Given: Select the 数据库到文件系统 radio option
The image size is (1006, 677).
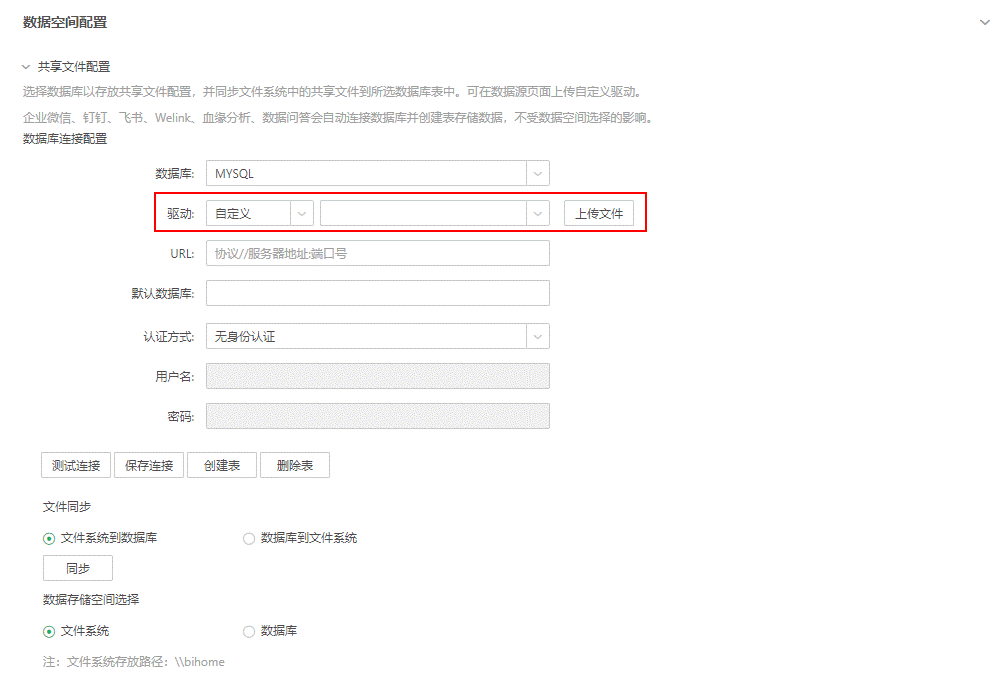Looking at the screenshot, I should (248, 538).
